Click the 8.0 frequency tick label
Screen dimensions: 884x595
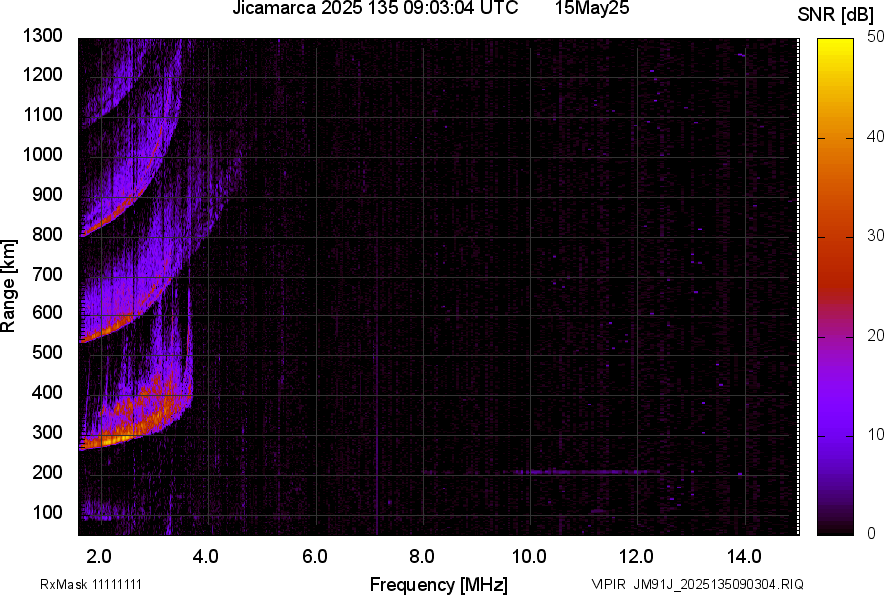(x=421, y=557)
